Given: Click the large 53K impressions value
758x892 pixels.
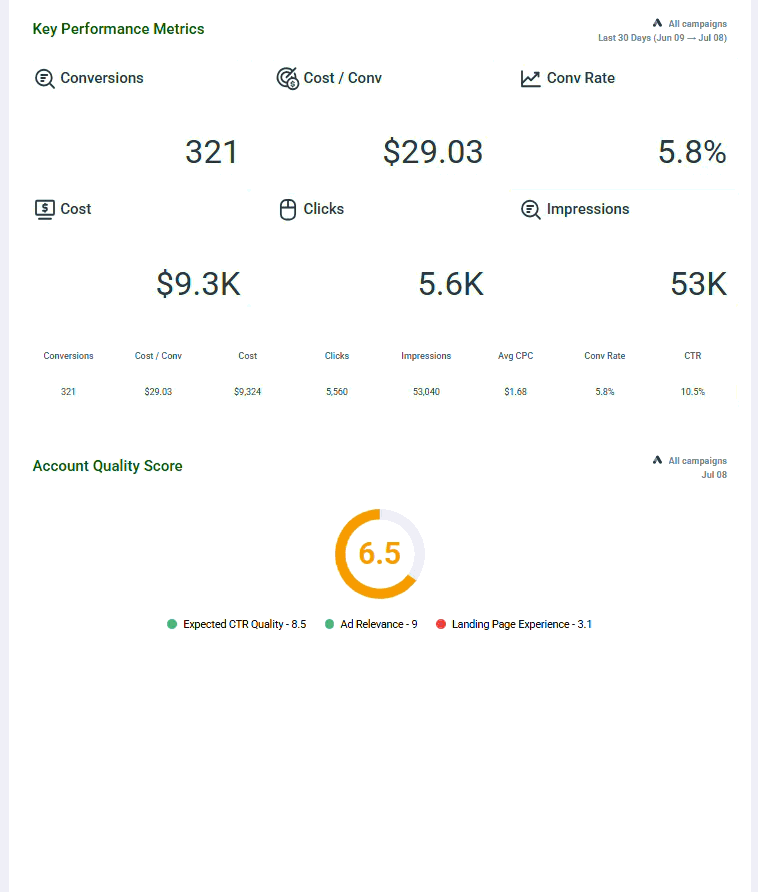Looking at the screenshot, I should tap(699, 284).
